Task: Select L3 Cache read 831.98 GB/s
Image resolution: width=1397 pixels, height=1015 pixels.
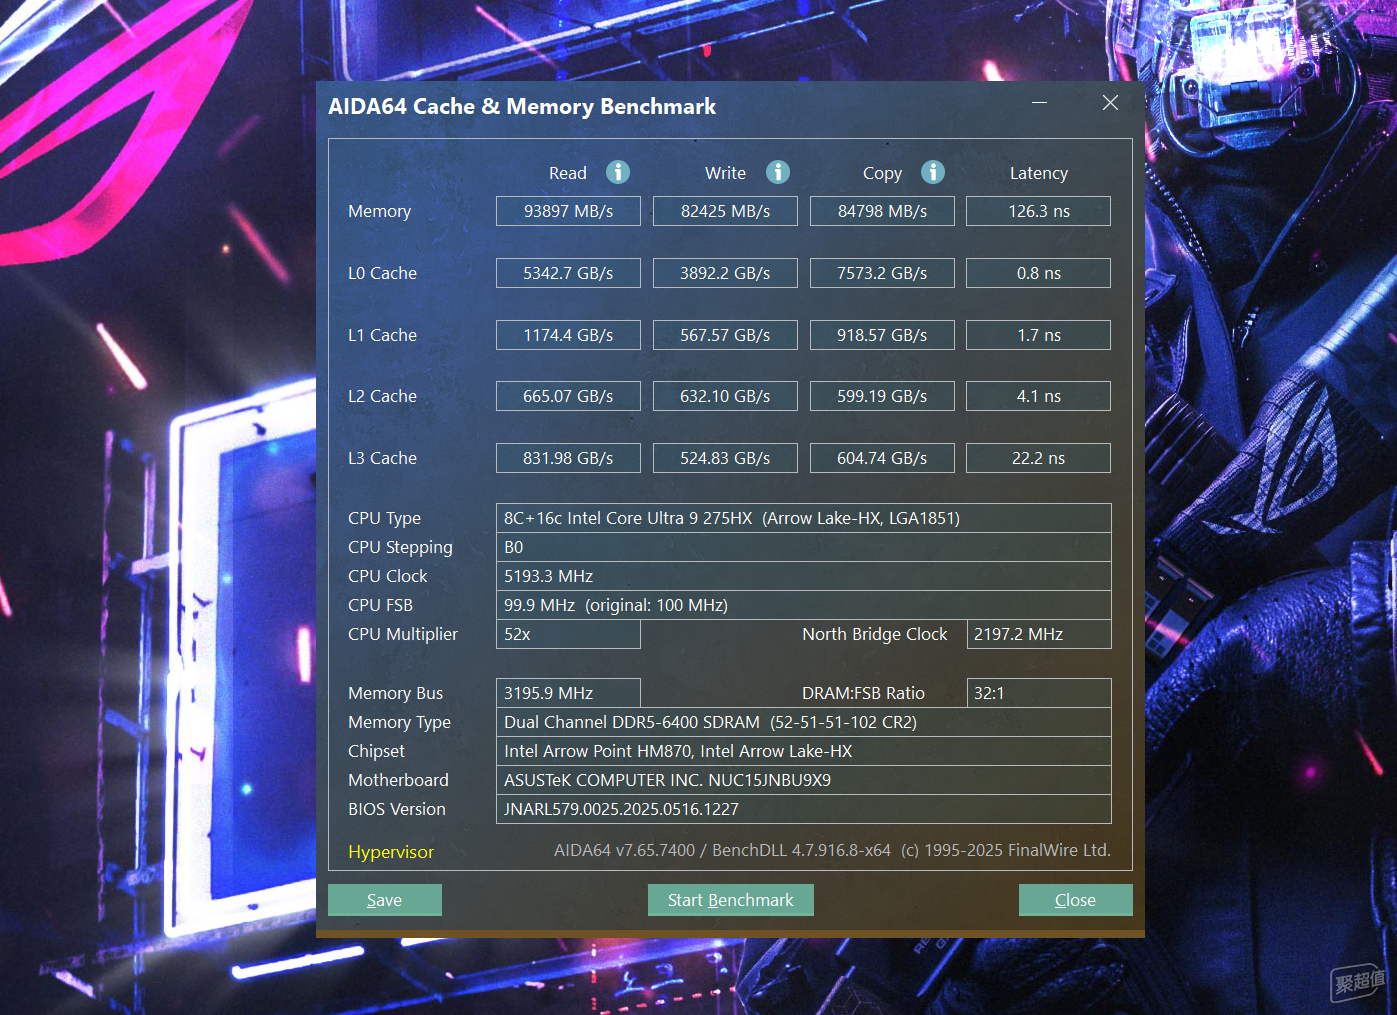Action: point(568,458)
